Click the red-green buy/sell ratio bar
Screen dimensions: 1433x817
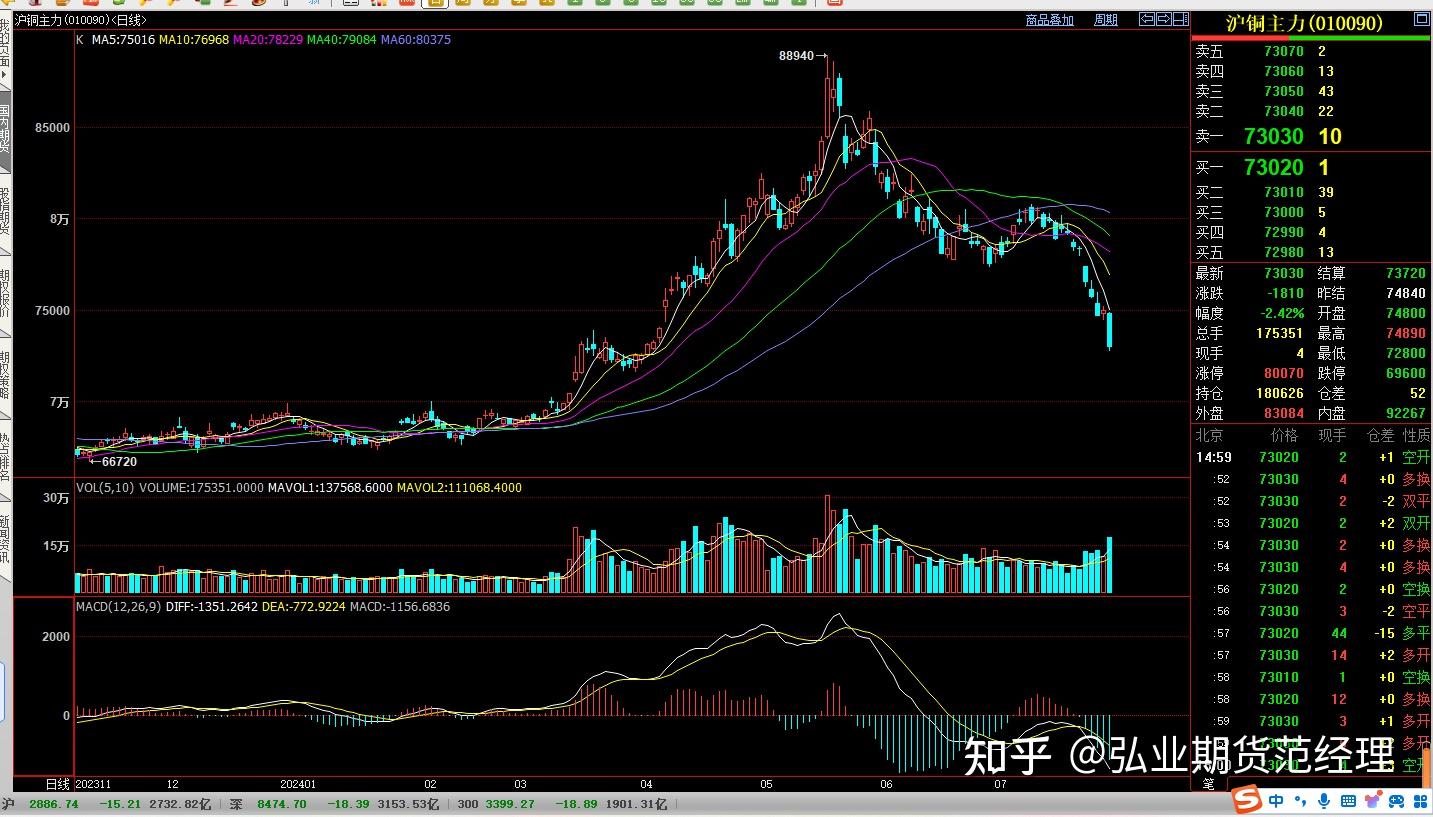1311,38
